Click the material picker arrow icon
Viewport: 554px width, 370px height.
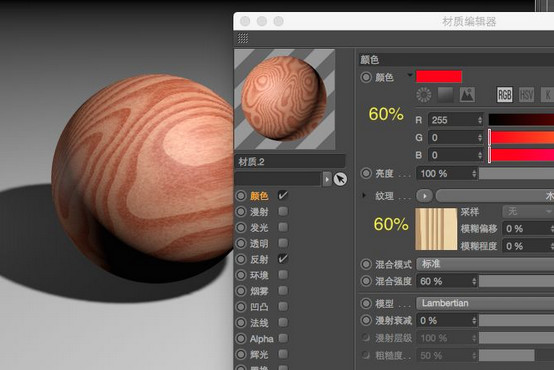(340, 179)
